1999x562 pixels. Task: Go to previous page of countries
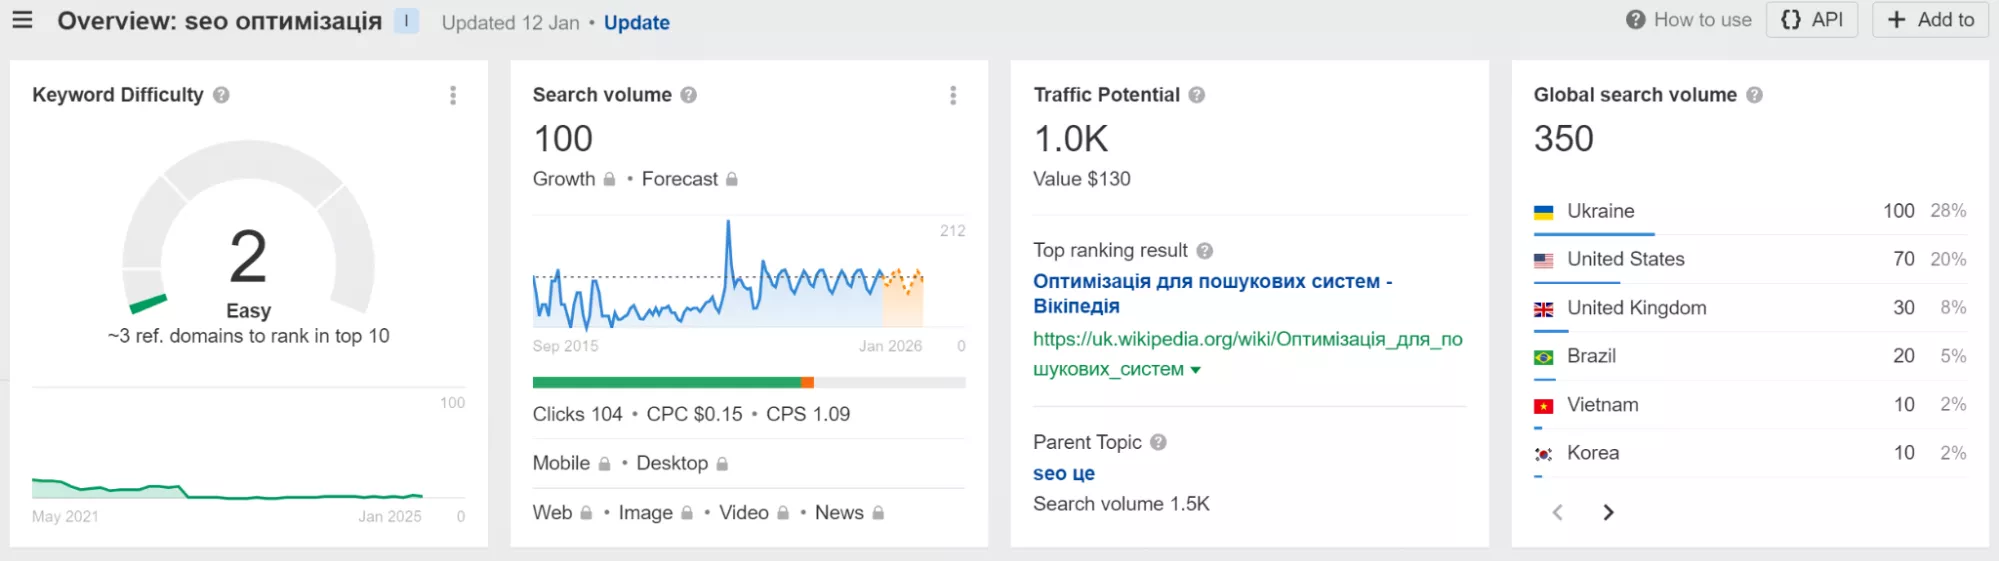(x=1557, y=513)
